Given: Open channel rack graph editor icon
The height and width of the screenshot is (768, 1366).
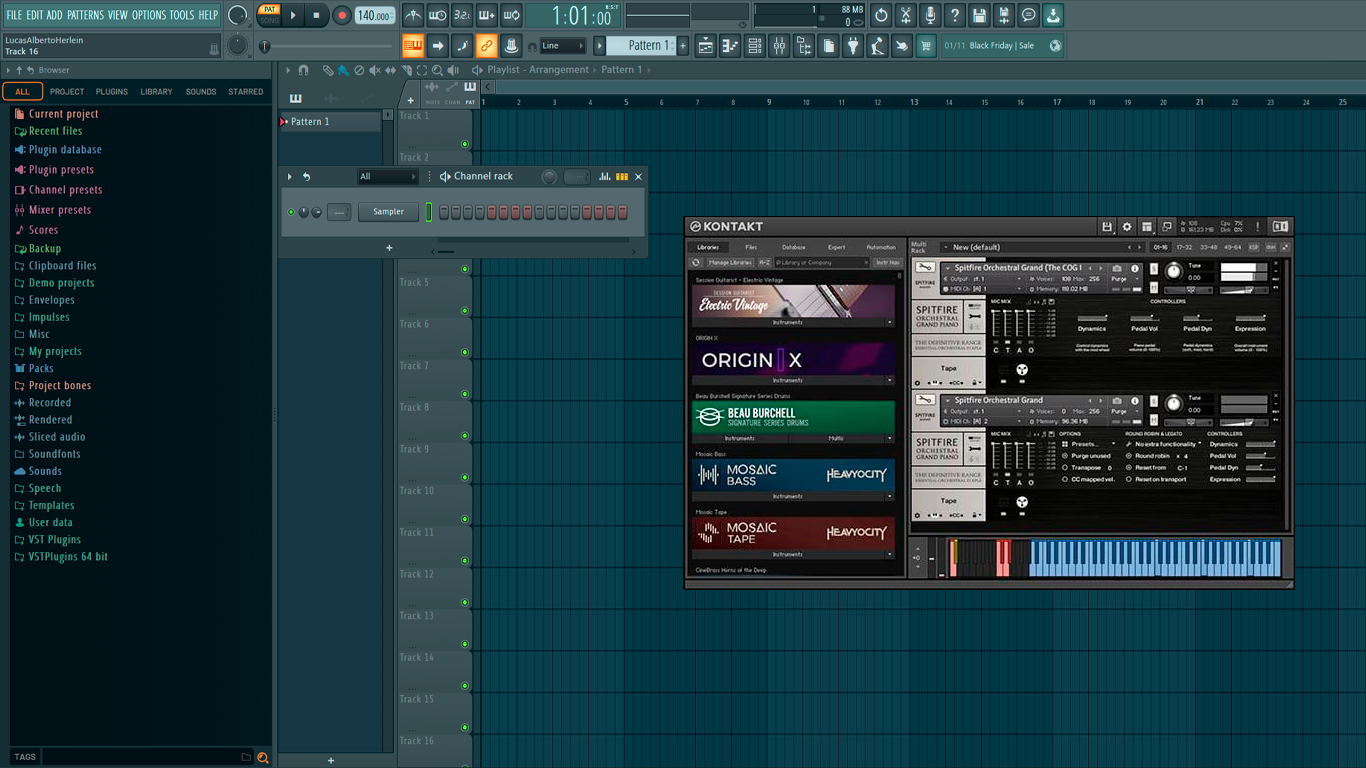Looking at the screenshot, I should click(x=605, y=177).
